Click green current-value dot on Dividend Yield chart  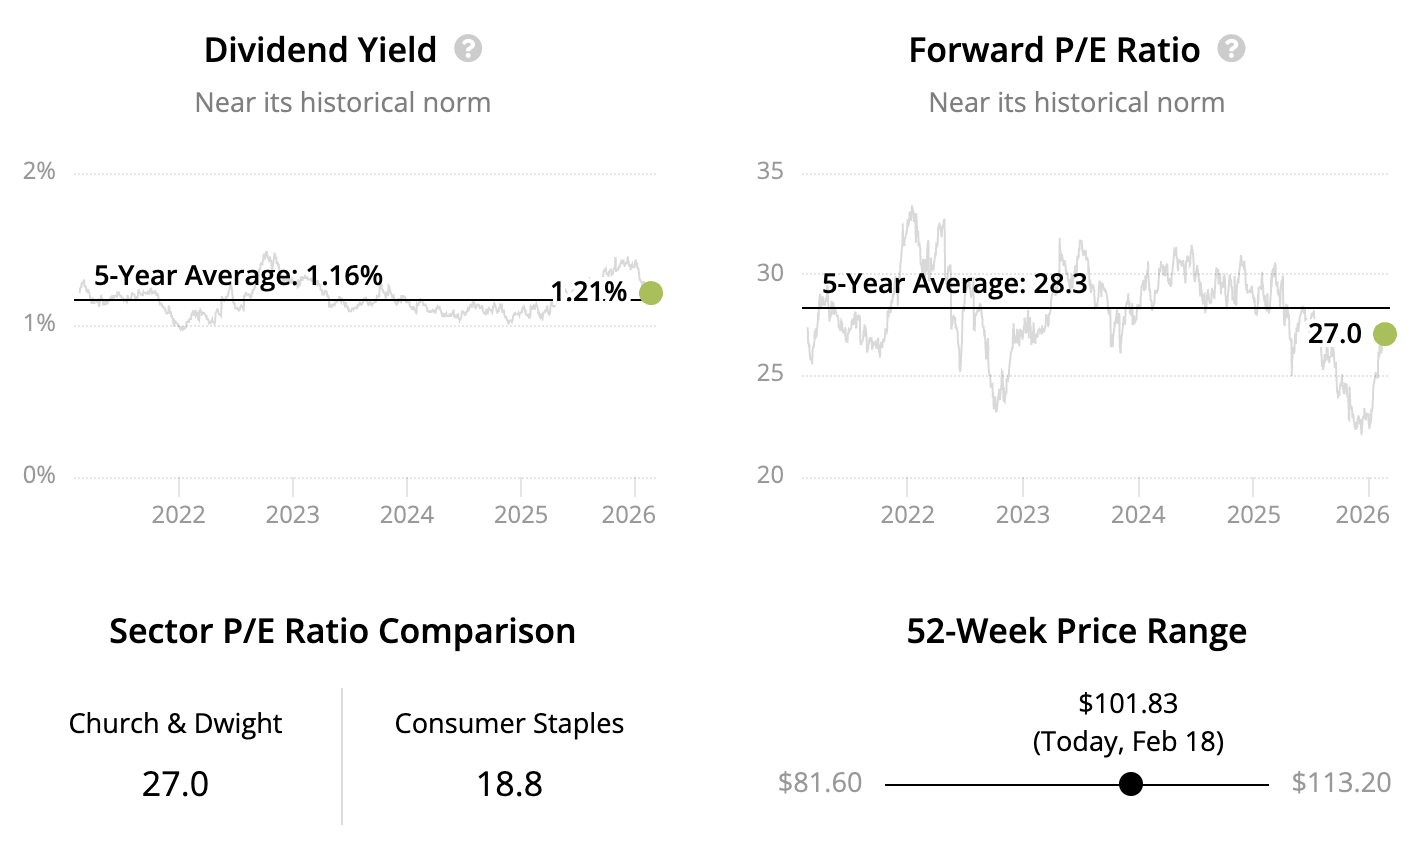651,293
